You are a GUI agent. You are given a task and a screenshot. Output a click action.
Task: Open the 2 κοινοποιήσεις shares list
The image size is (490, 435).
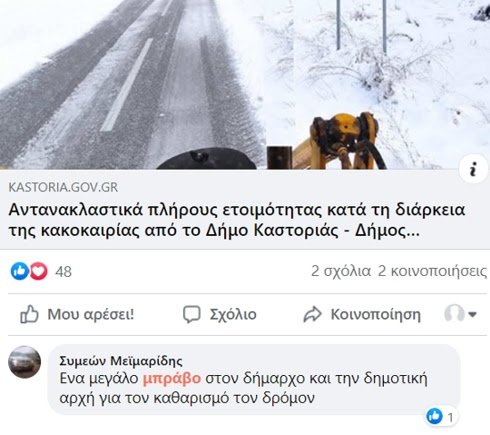(432, 271)
